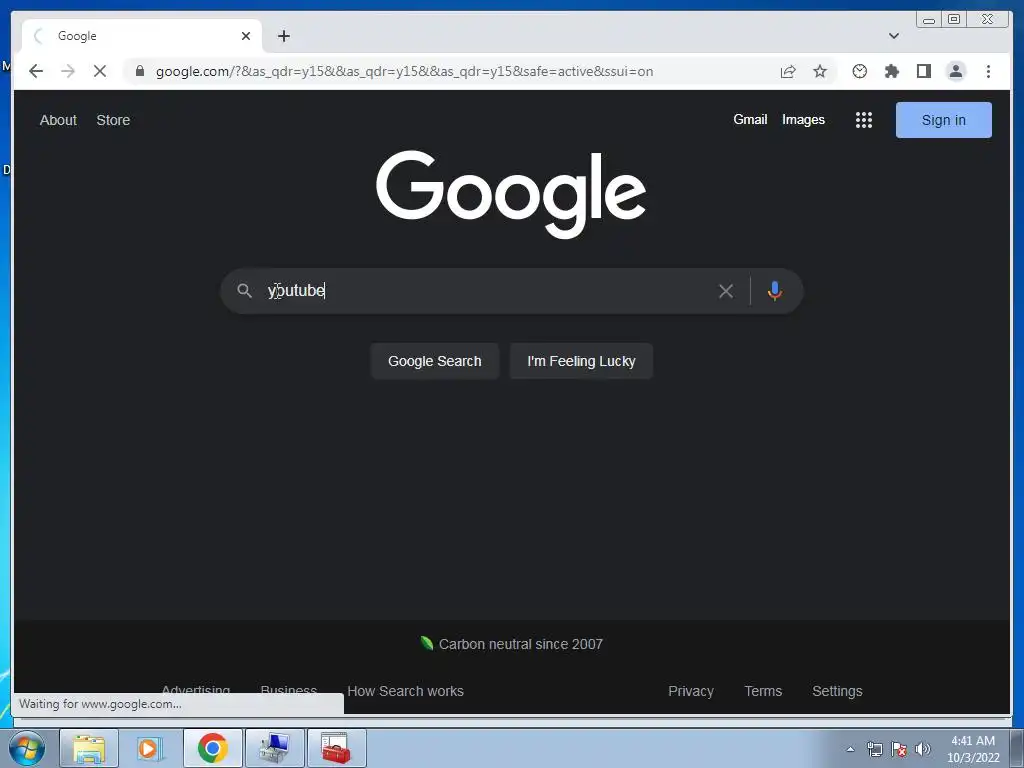This screenshot has width=1024, height=768.
Task: Open the About link
Action: pyautogui.click(x=58, y=120)
